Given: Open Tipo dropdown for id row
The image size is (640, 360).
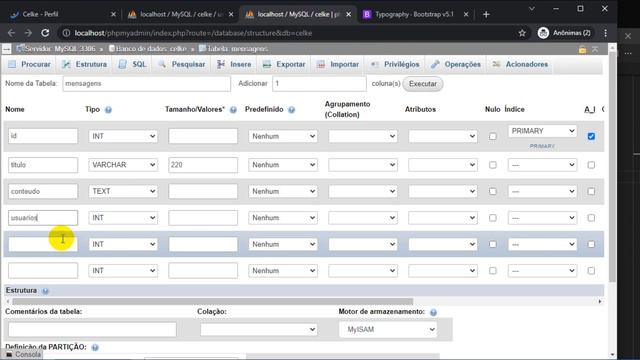Looking at the screenshot, I should (123, 136).
